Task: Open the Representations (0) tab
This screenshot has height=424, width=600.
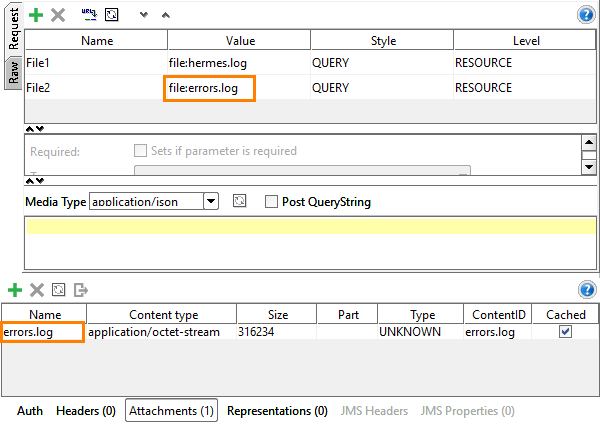Action: [x=277, y=411]
